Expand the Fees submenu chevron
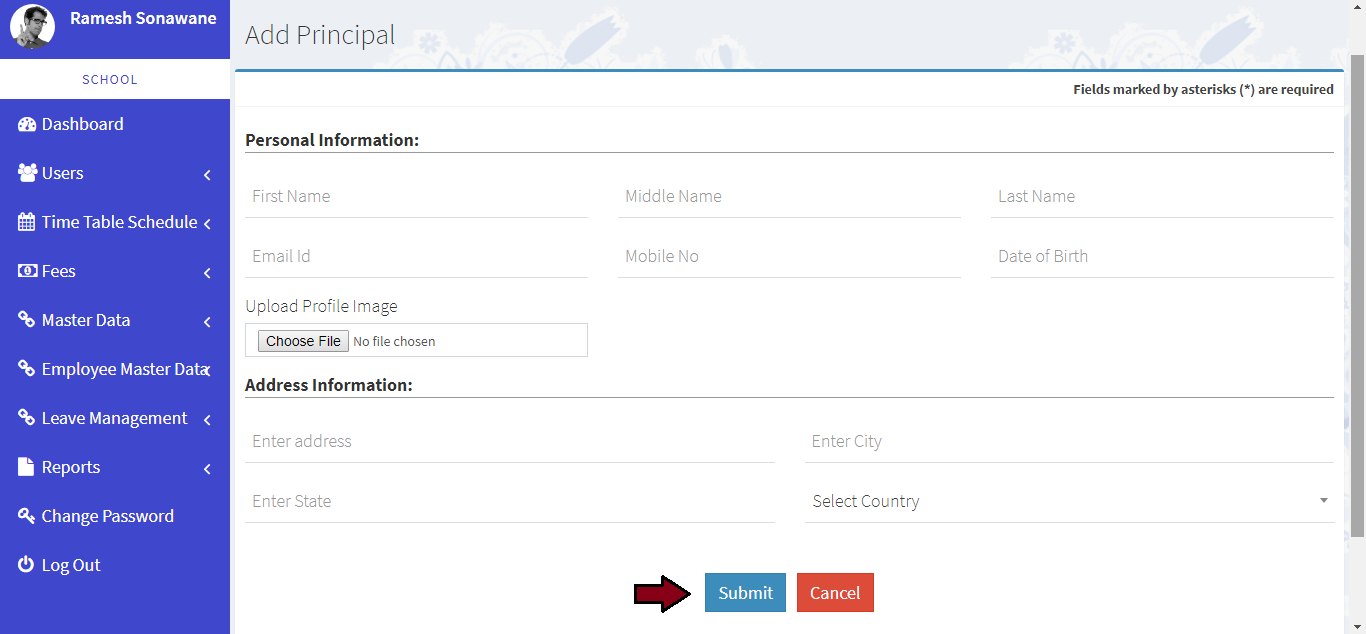The image size is (1366, 634). coord(207,273)
